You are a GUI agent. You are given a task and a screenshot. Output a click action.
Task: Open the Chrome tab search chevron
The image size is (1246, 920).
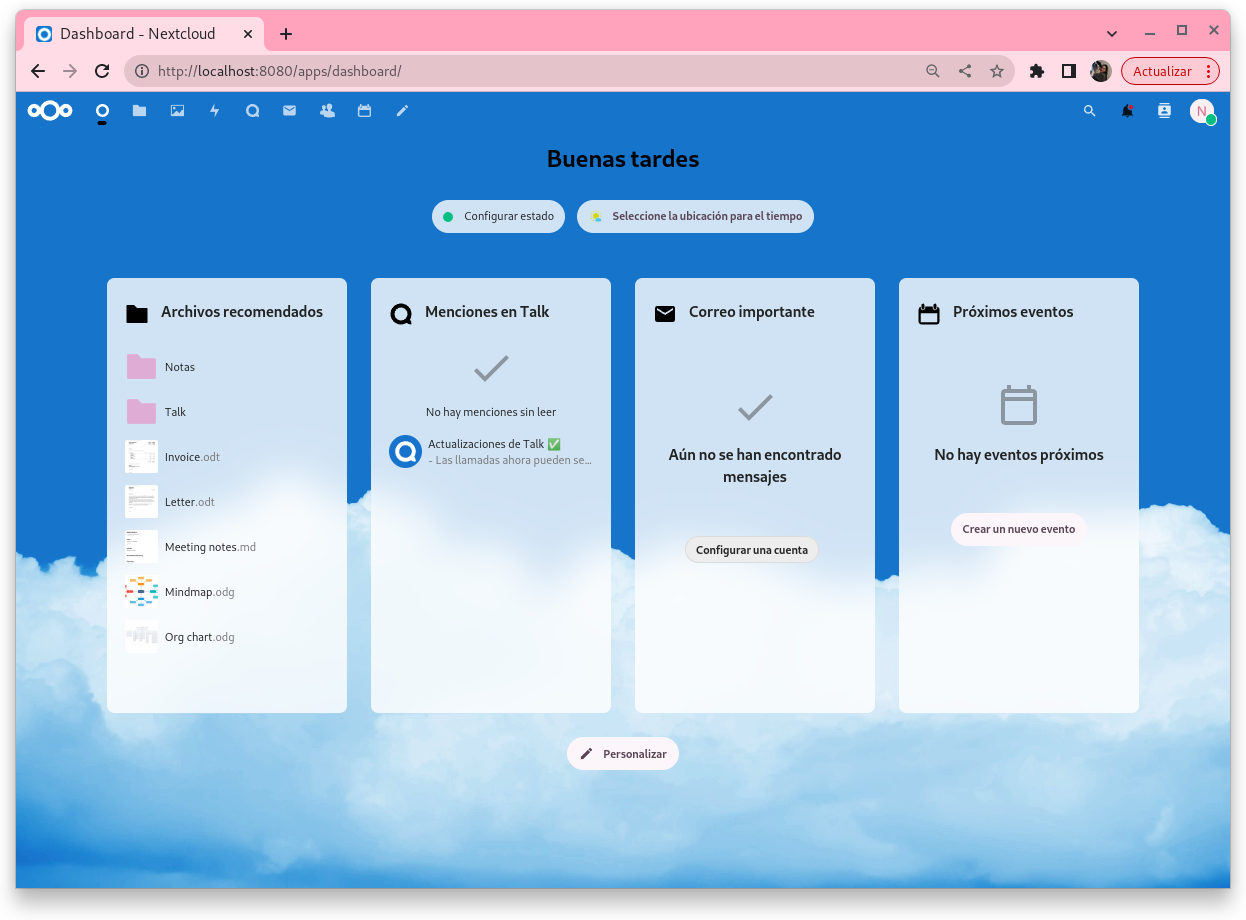(1112, 33)
